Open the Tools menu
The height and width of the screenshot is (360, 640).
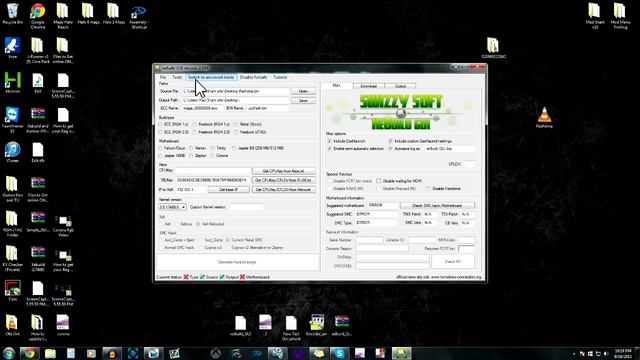(x=177, y=77)
